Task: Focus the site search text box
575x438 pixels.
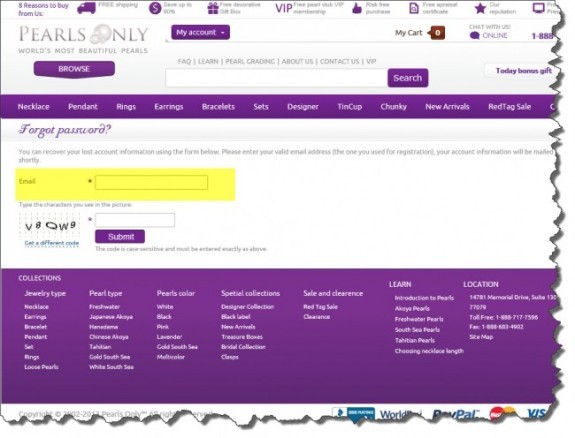Action: pos(276,78)
